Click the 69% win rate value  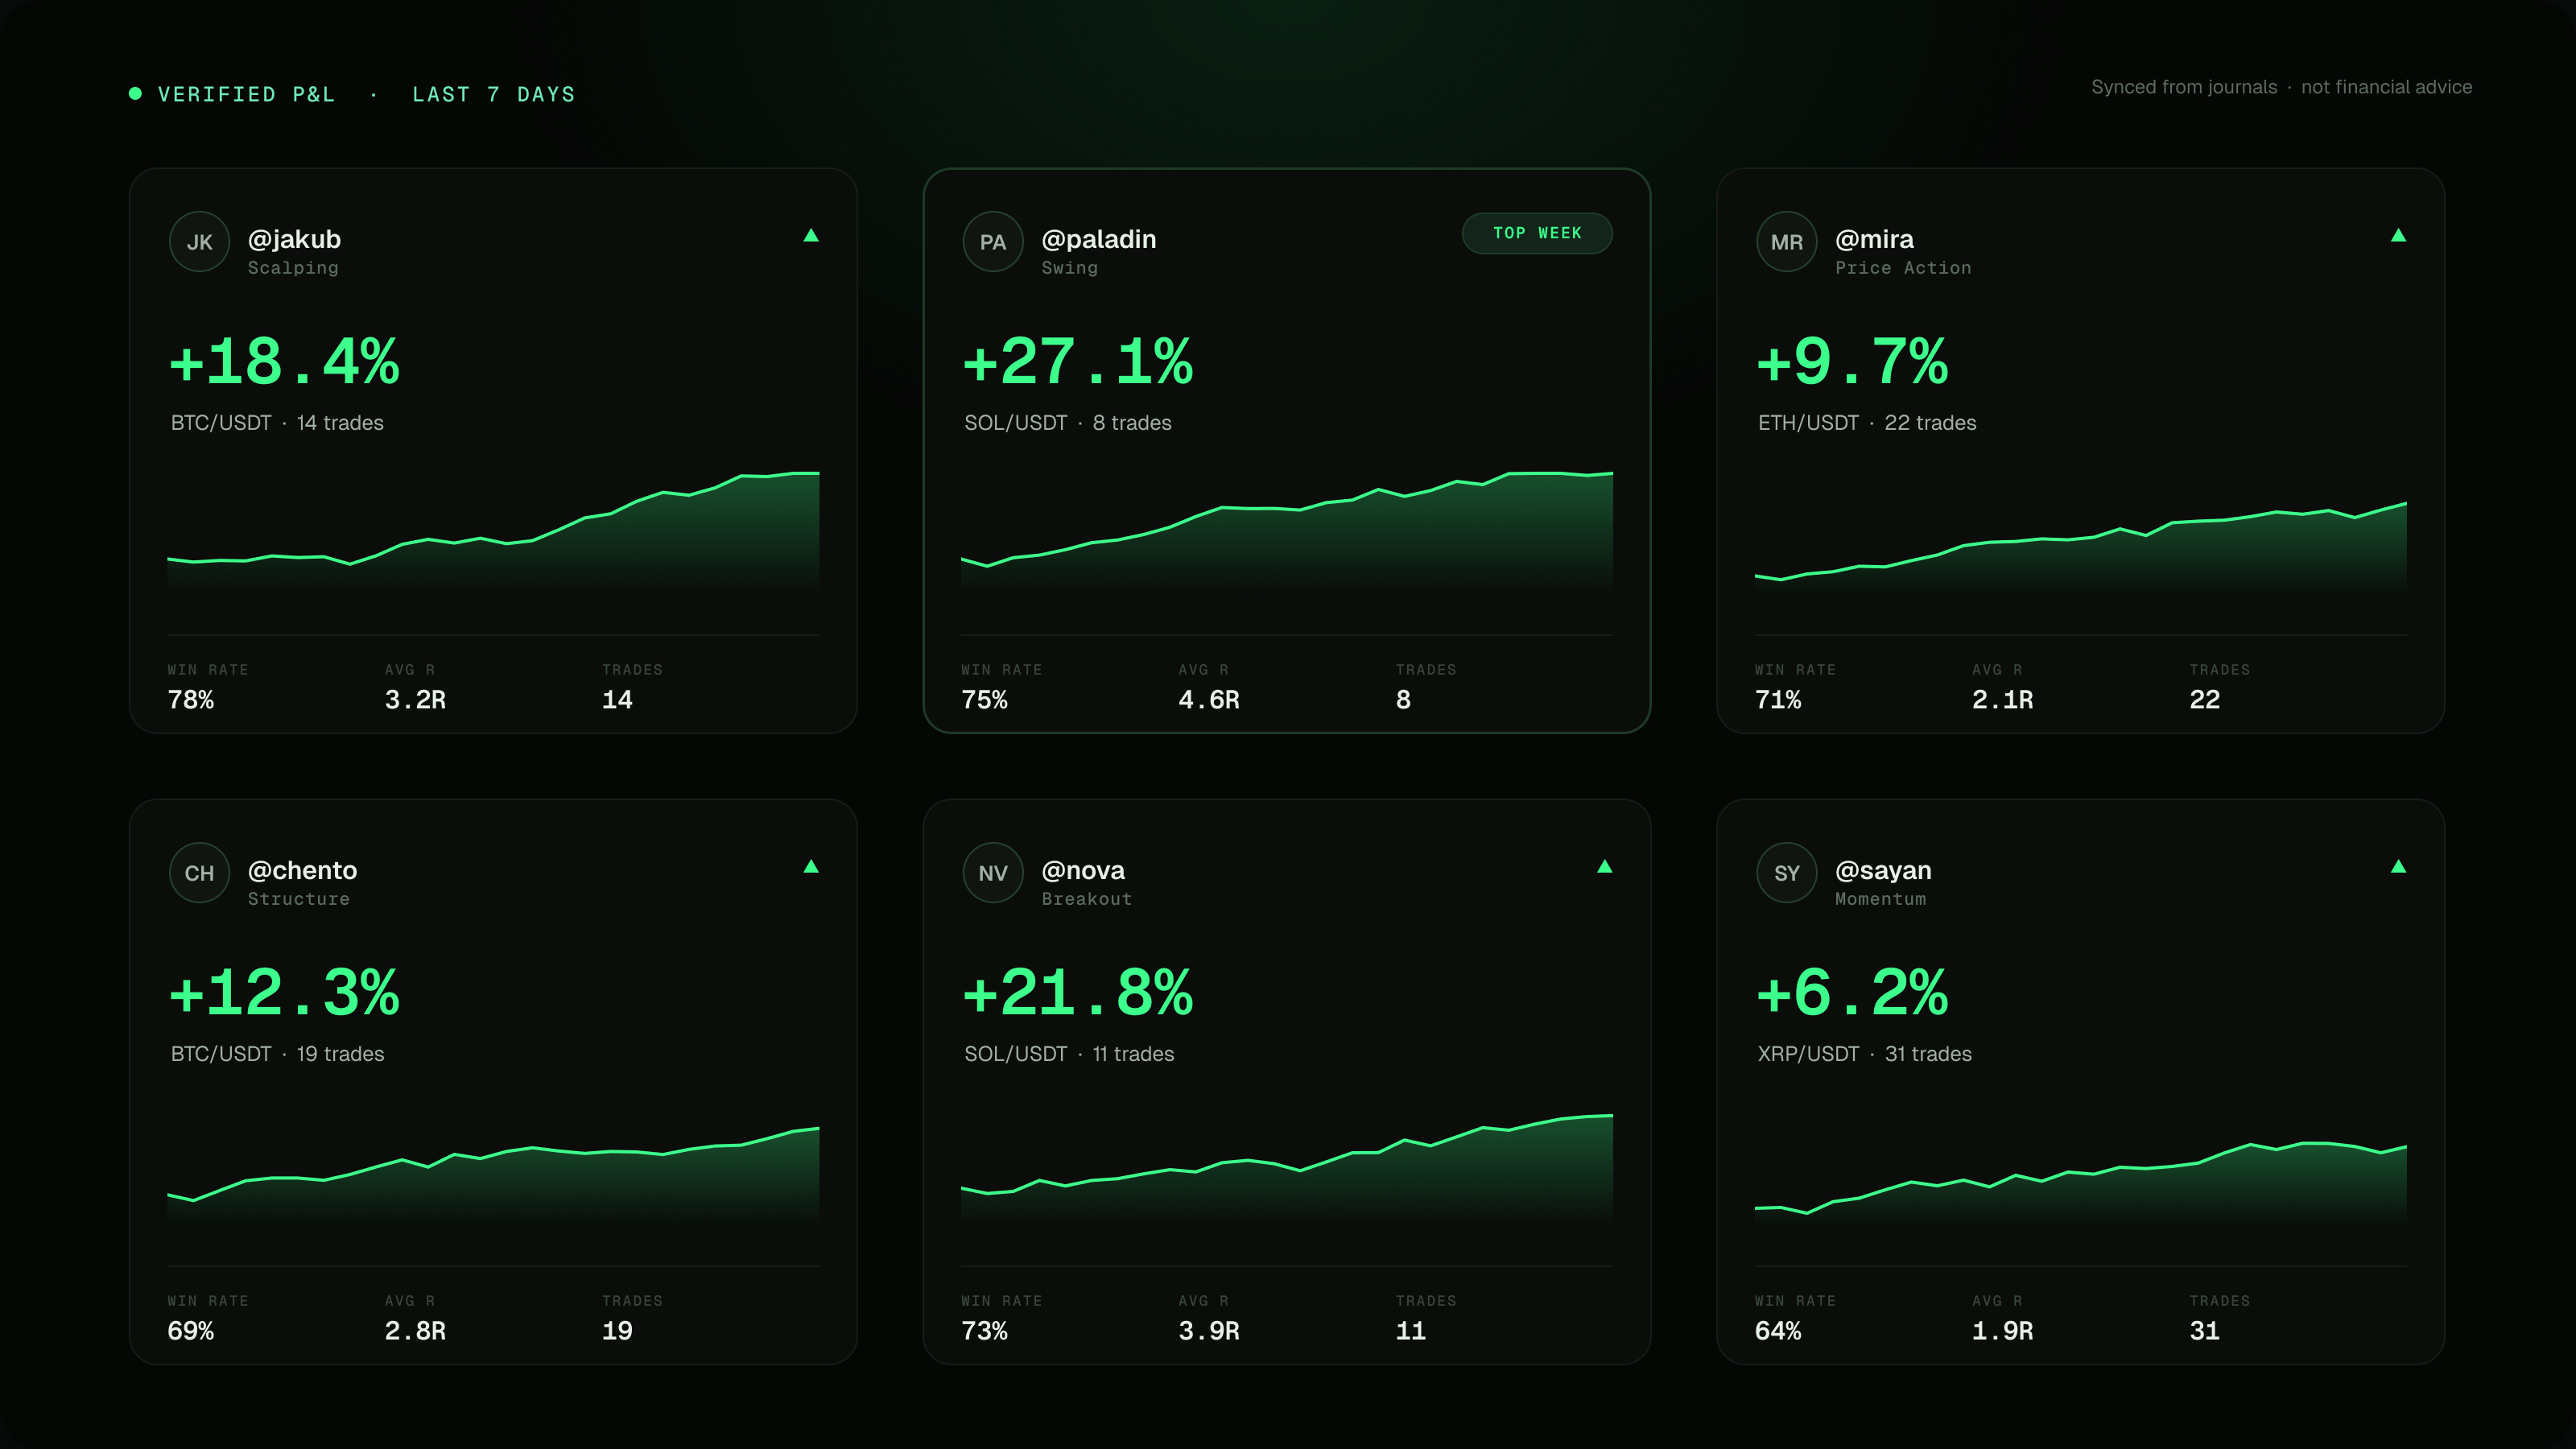[x=191, y=1331]
